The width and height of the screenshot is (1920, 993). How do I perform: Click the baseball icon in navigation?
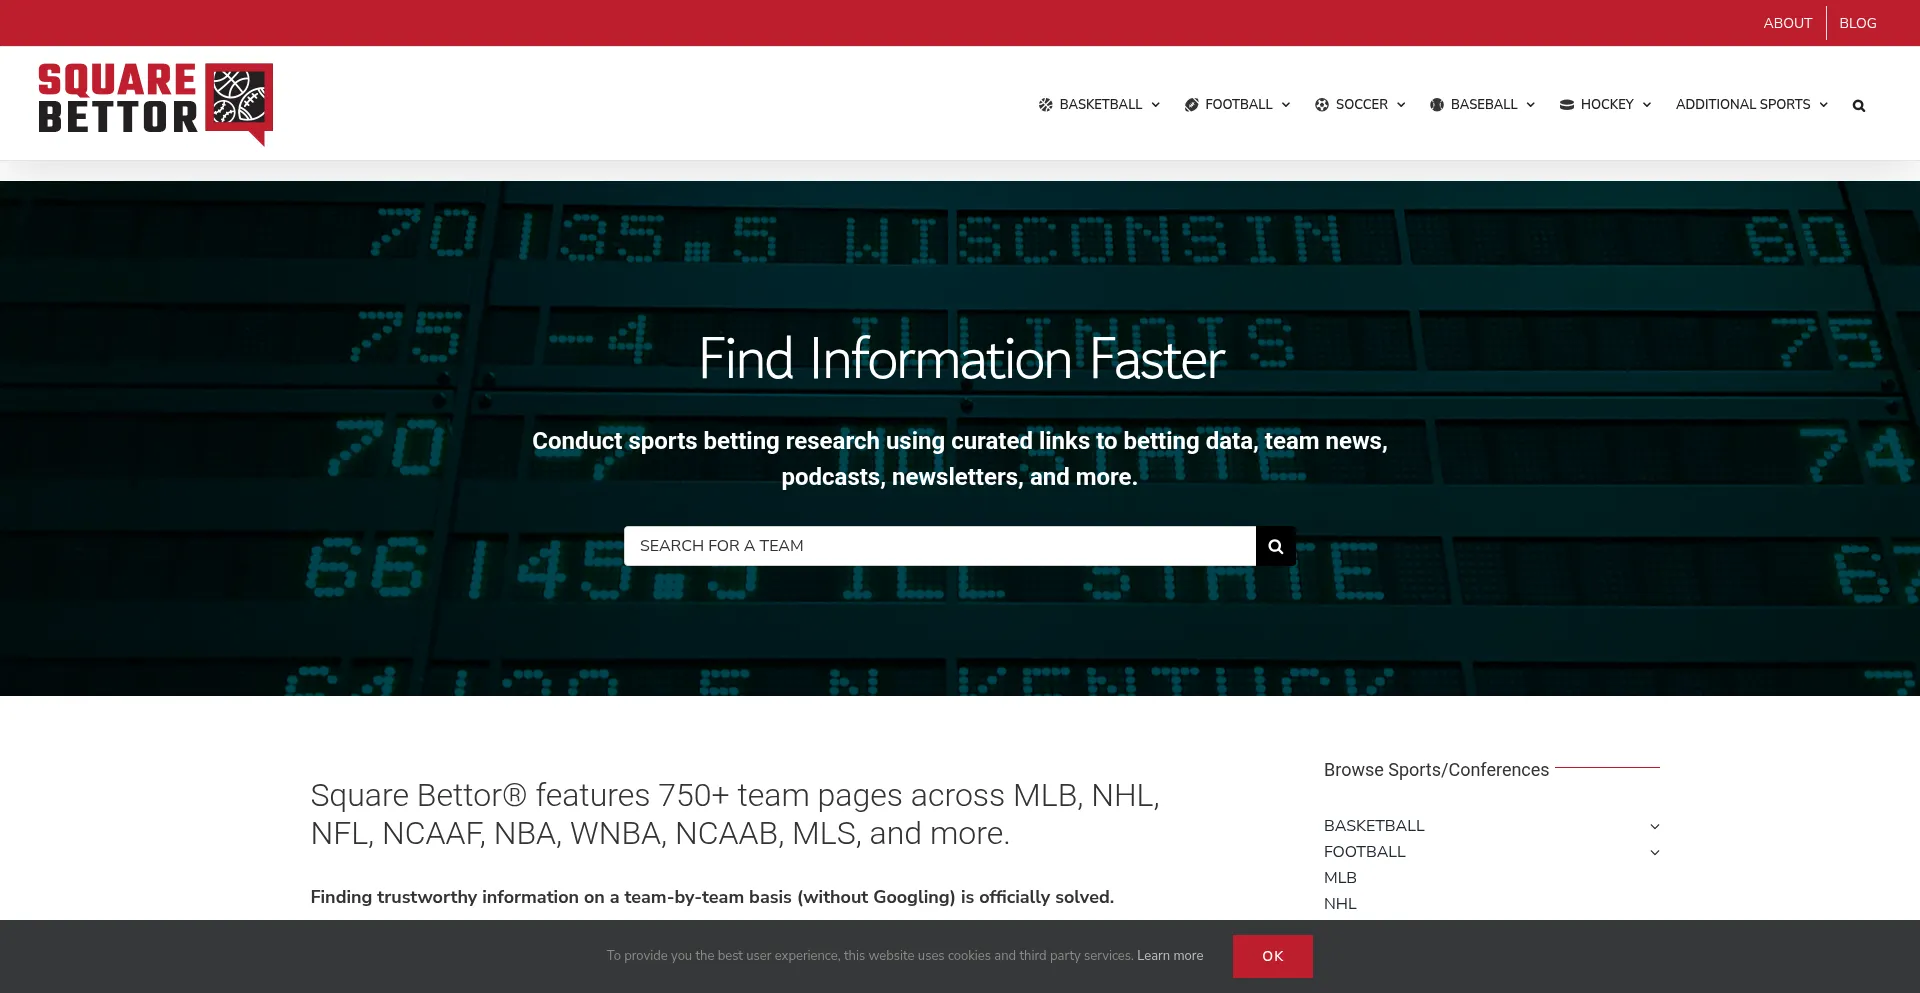click(x=1436, y=105)
